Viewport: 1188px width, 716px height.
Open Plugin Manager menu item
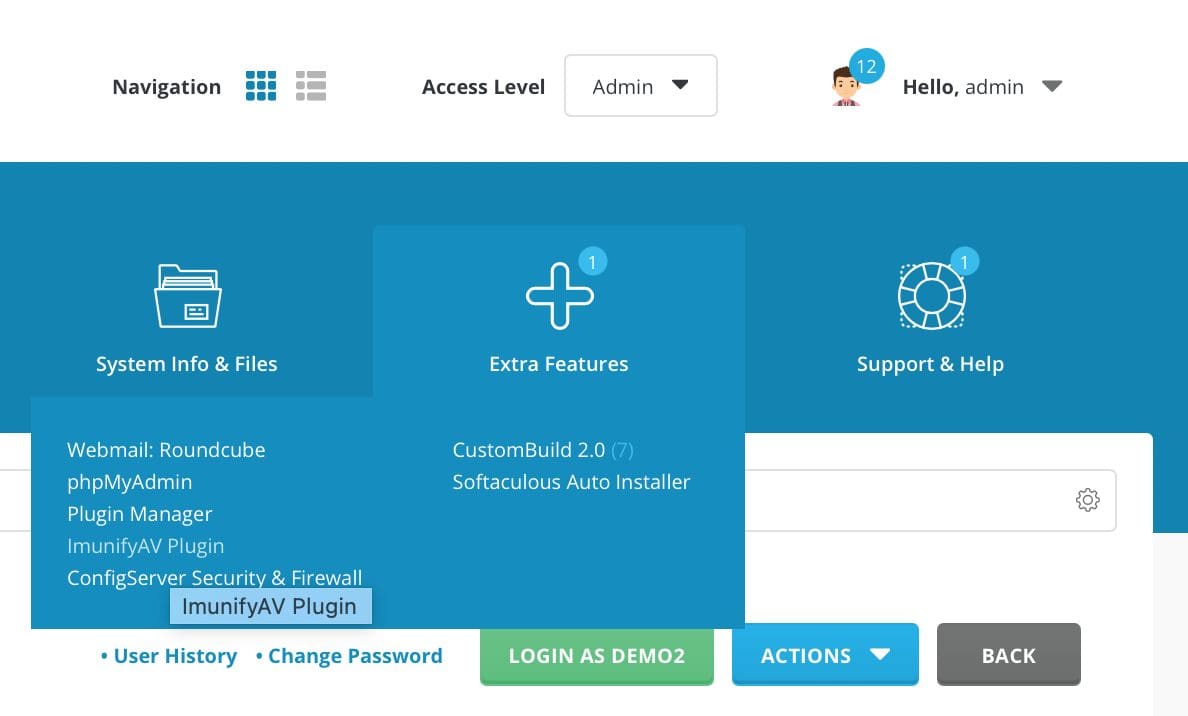pos(139,514)
